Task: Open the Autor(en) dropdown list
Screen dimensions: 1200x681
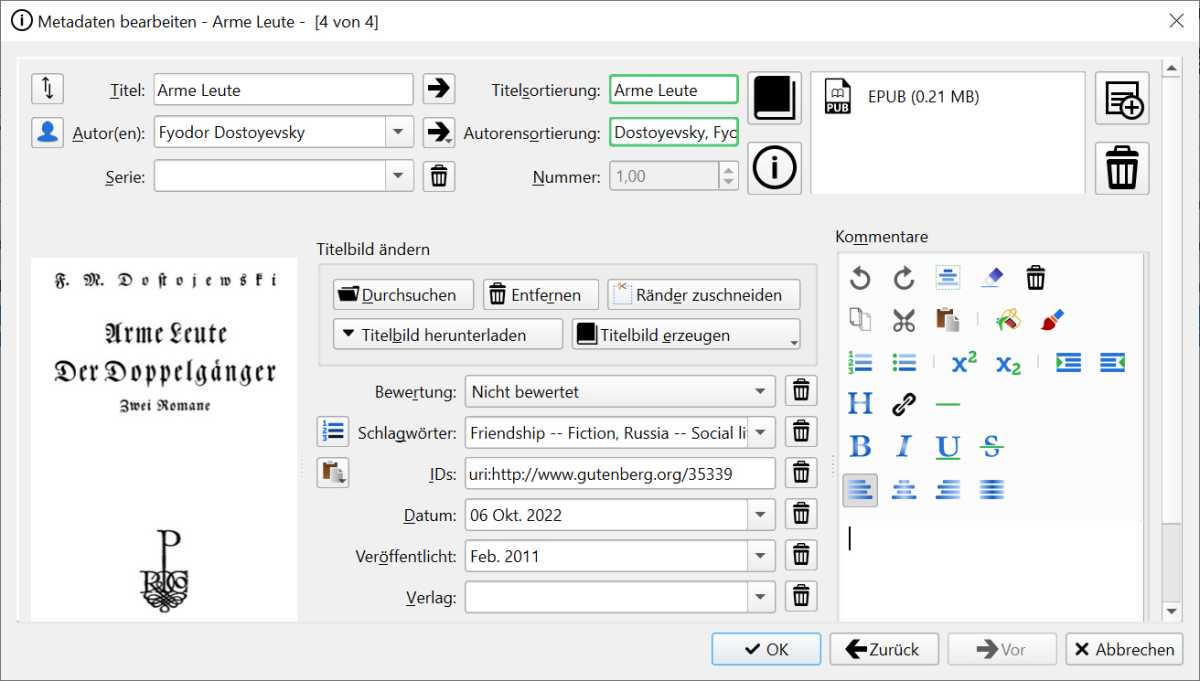Action: (398, 131)
